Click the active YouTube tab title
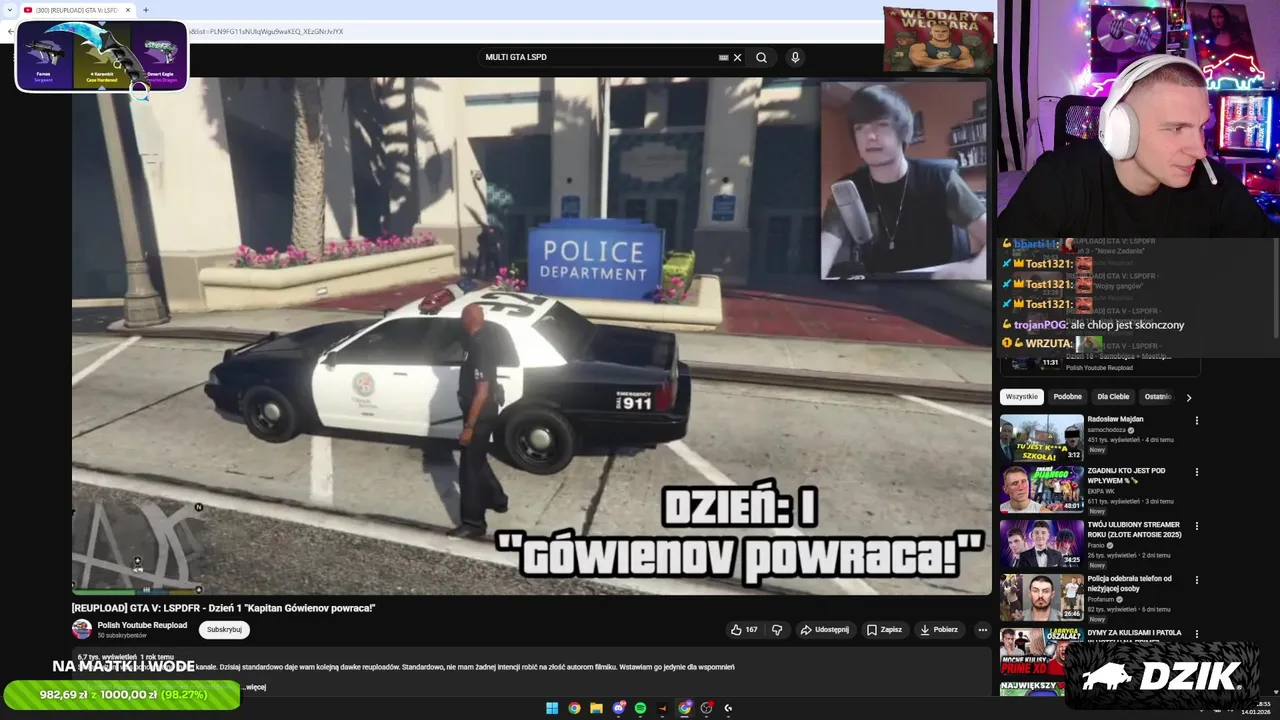 (x=77, y=10)
